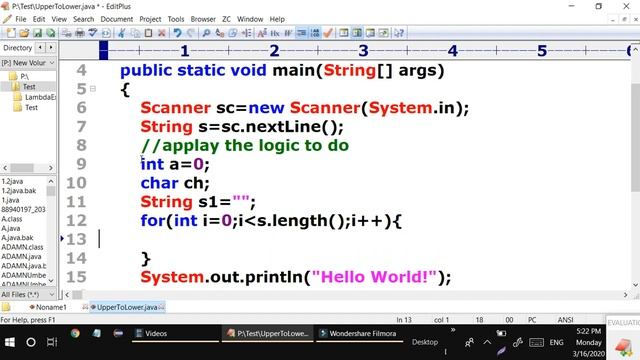Open Find with the magnifier icon

[206, 33]
